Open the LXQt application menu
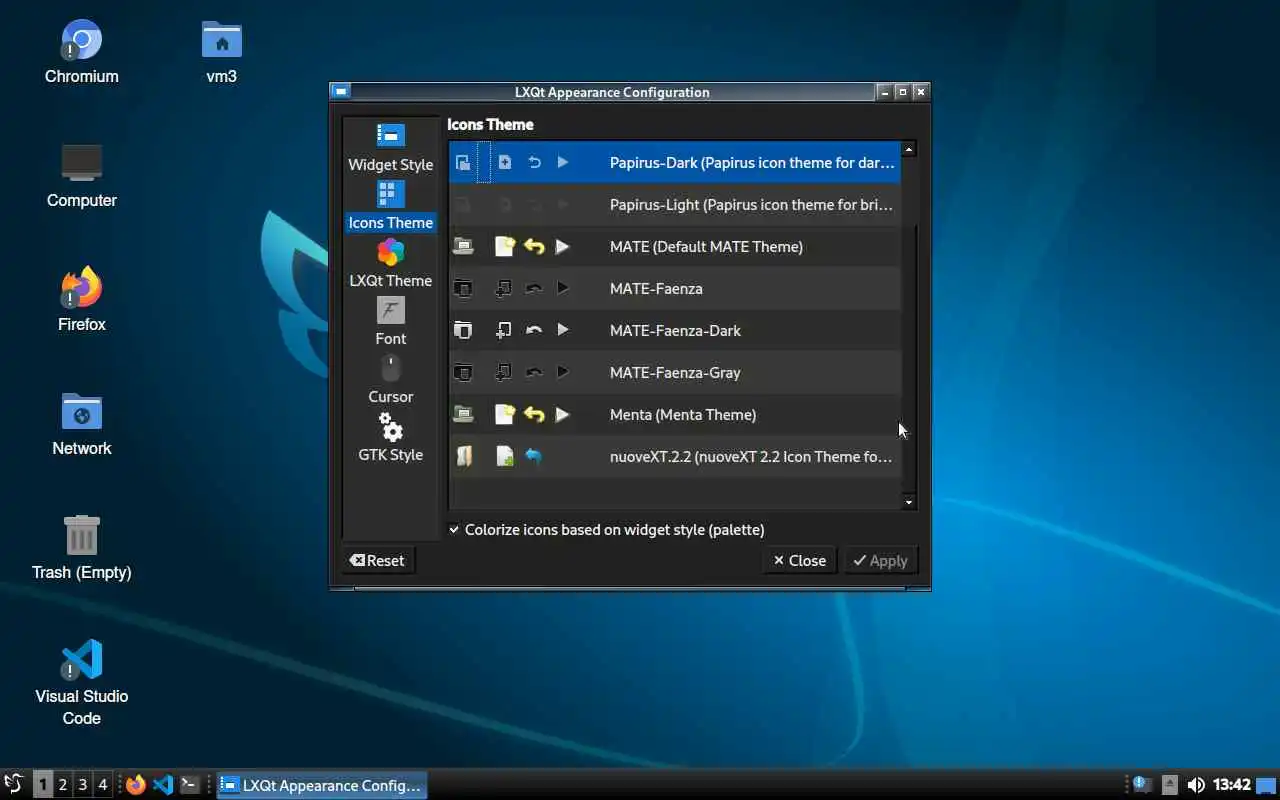The width and height of the screenshot is (1280, 800). (14, 784)
